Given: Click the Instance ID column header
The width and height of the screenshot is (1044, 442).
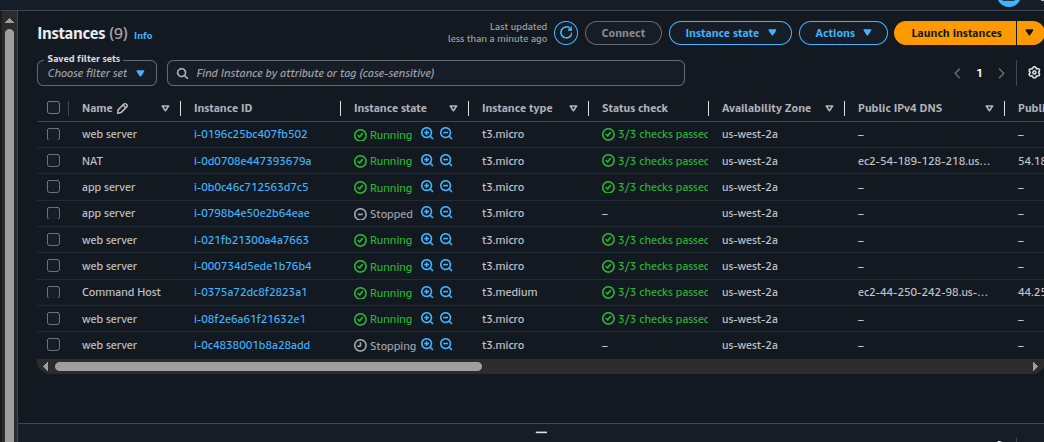Looking at the screenshot, I should [x=223, y=108].
